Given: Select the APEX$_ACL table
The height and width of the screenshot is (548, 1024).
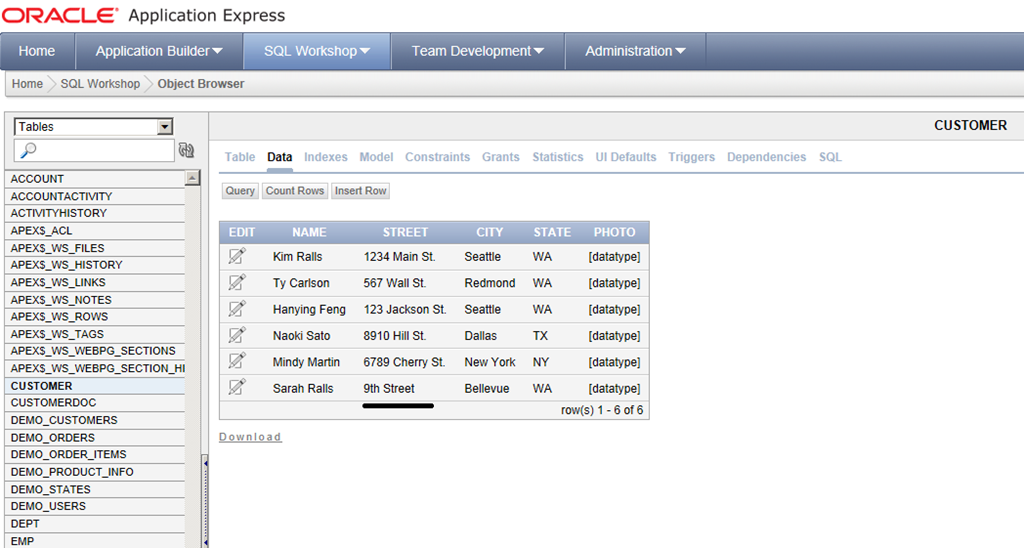Looking at the screenshot, I should 95,231.
